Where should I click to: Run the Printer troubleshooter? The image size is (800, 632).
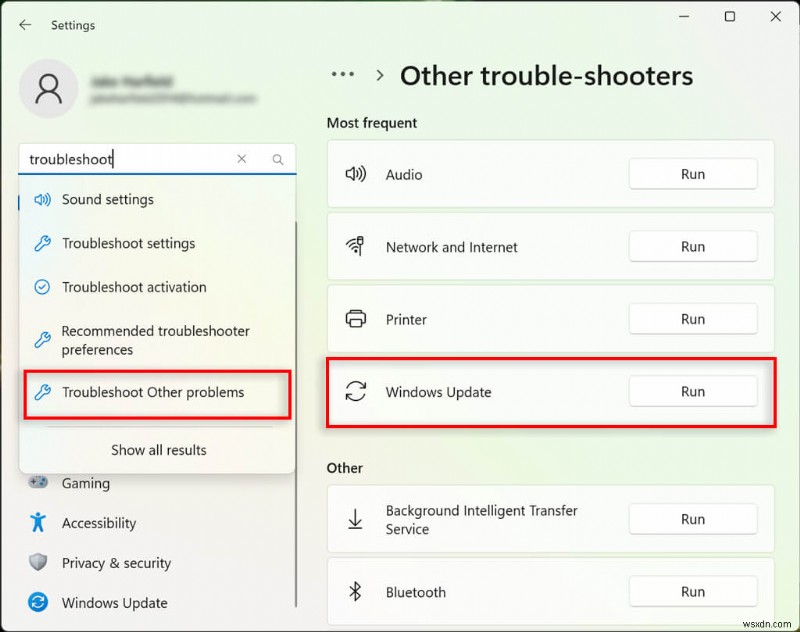693,319
